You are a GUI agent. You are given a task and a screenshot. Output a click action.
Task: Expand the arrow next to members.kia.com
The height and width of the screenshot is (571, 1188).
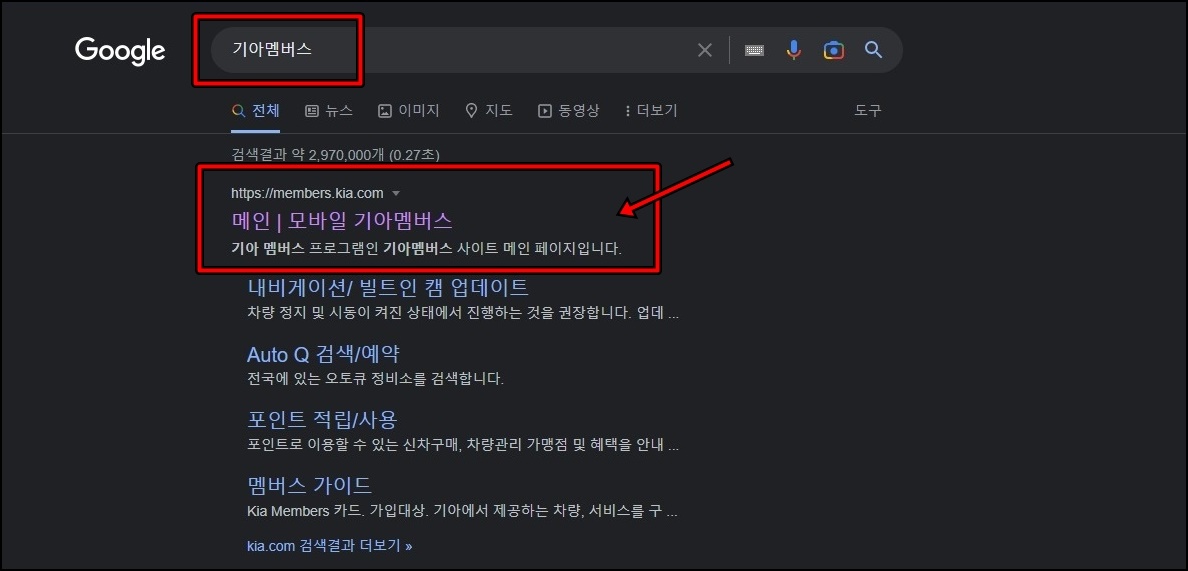pyautogui.click(x=395, y=194)
